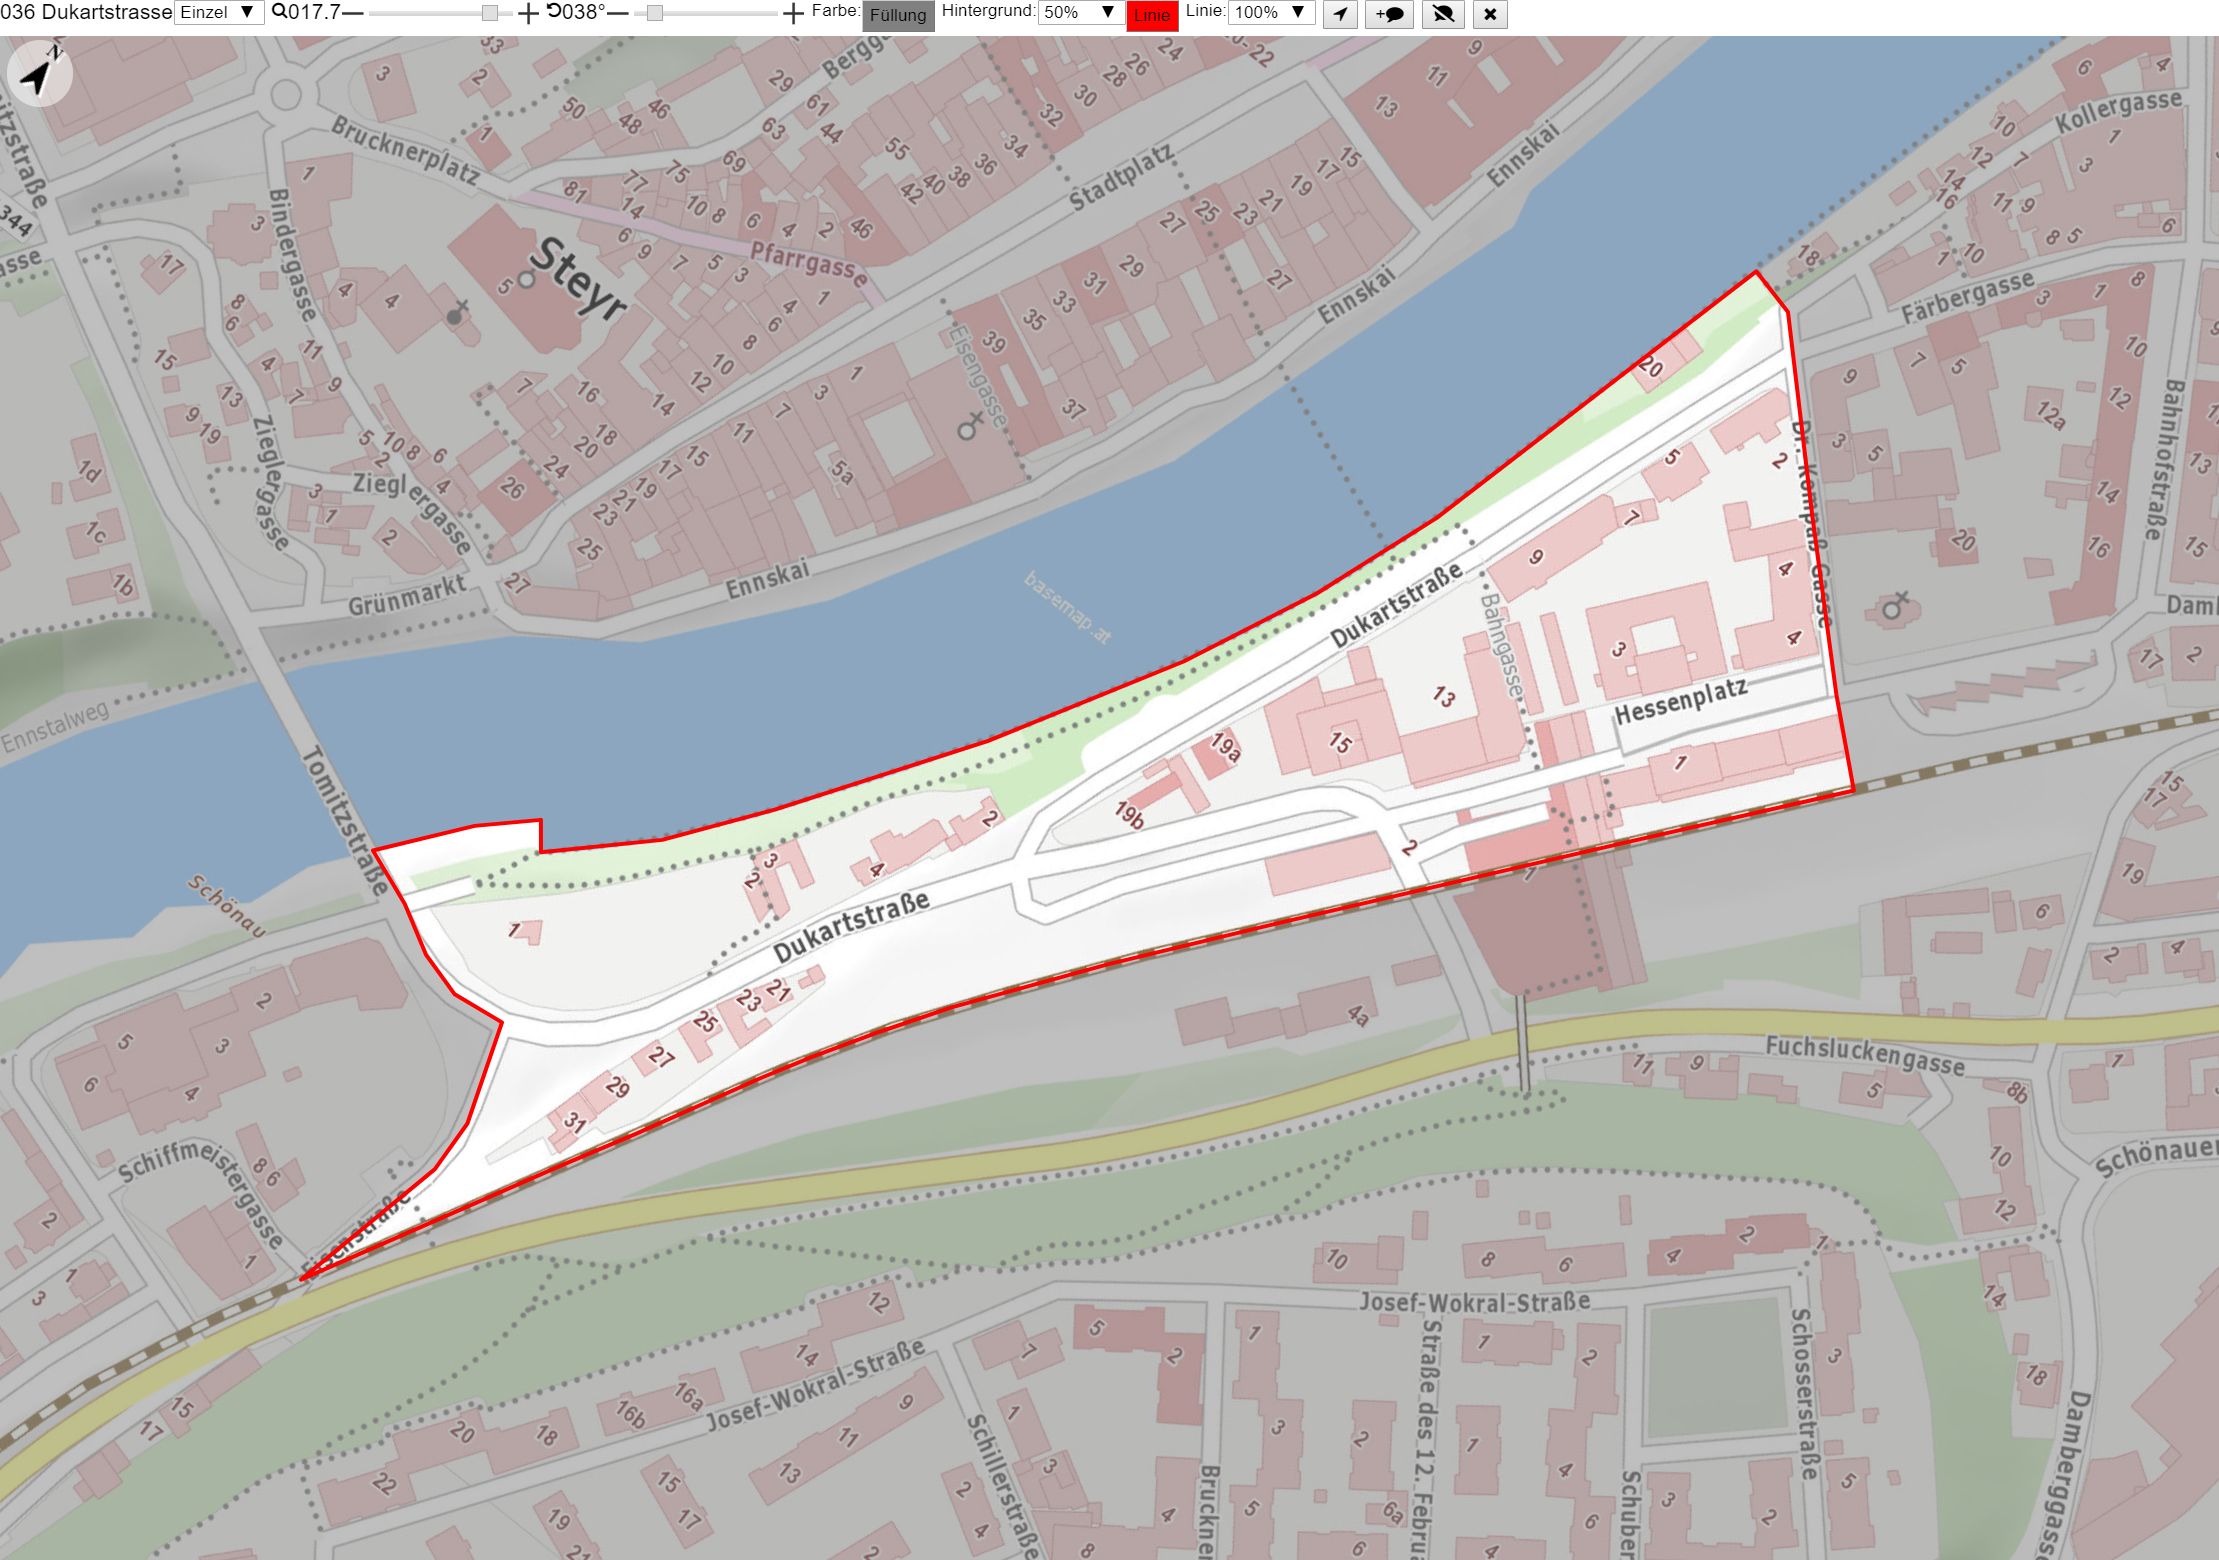Click the rotation reset arrow icon
Image resolution: width=2219 pixels, height=1560 pixels.
coord(554,11)
